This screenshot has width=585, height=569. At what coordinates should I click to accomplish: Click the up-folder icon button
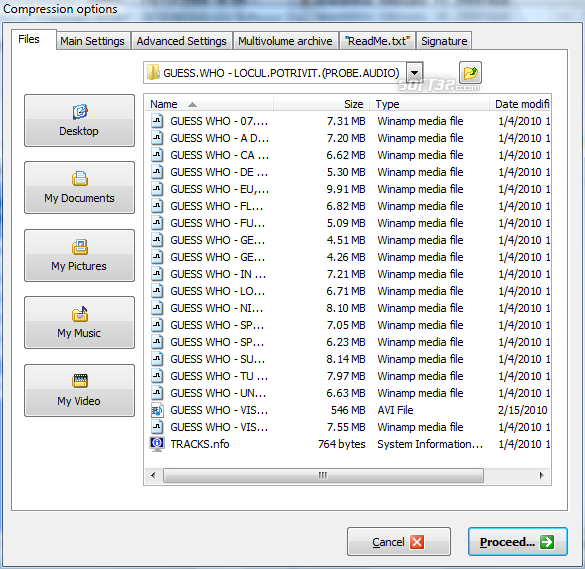(x=470, y=72)
